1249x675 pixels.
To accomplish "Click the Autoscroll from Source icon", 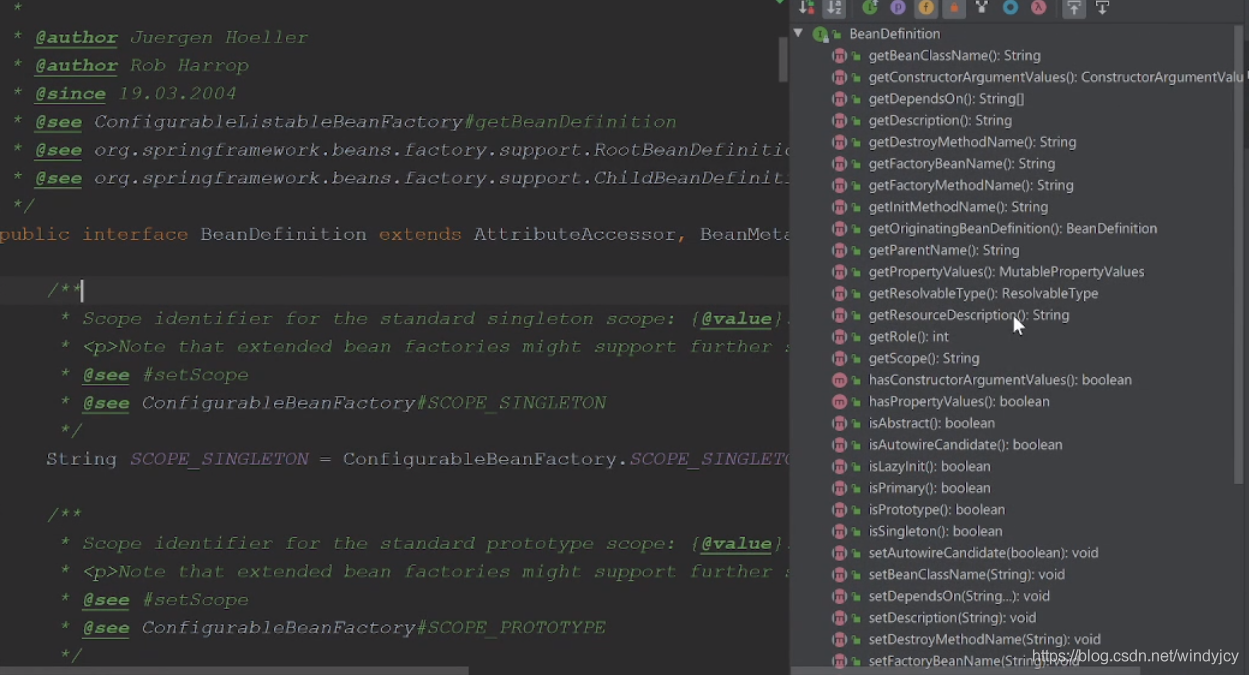I will pos(1102,8).
